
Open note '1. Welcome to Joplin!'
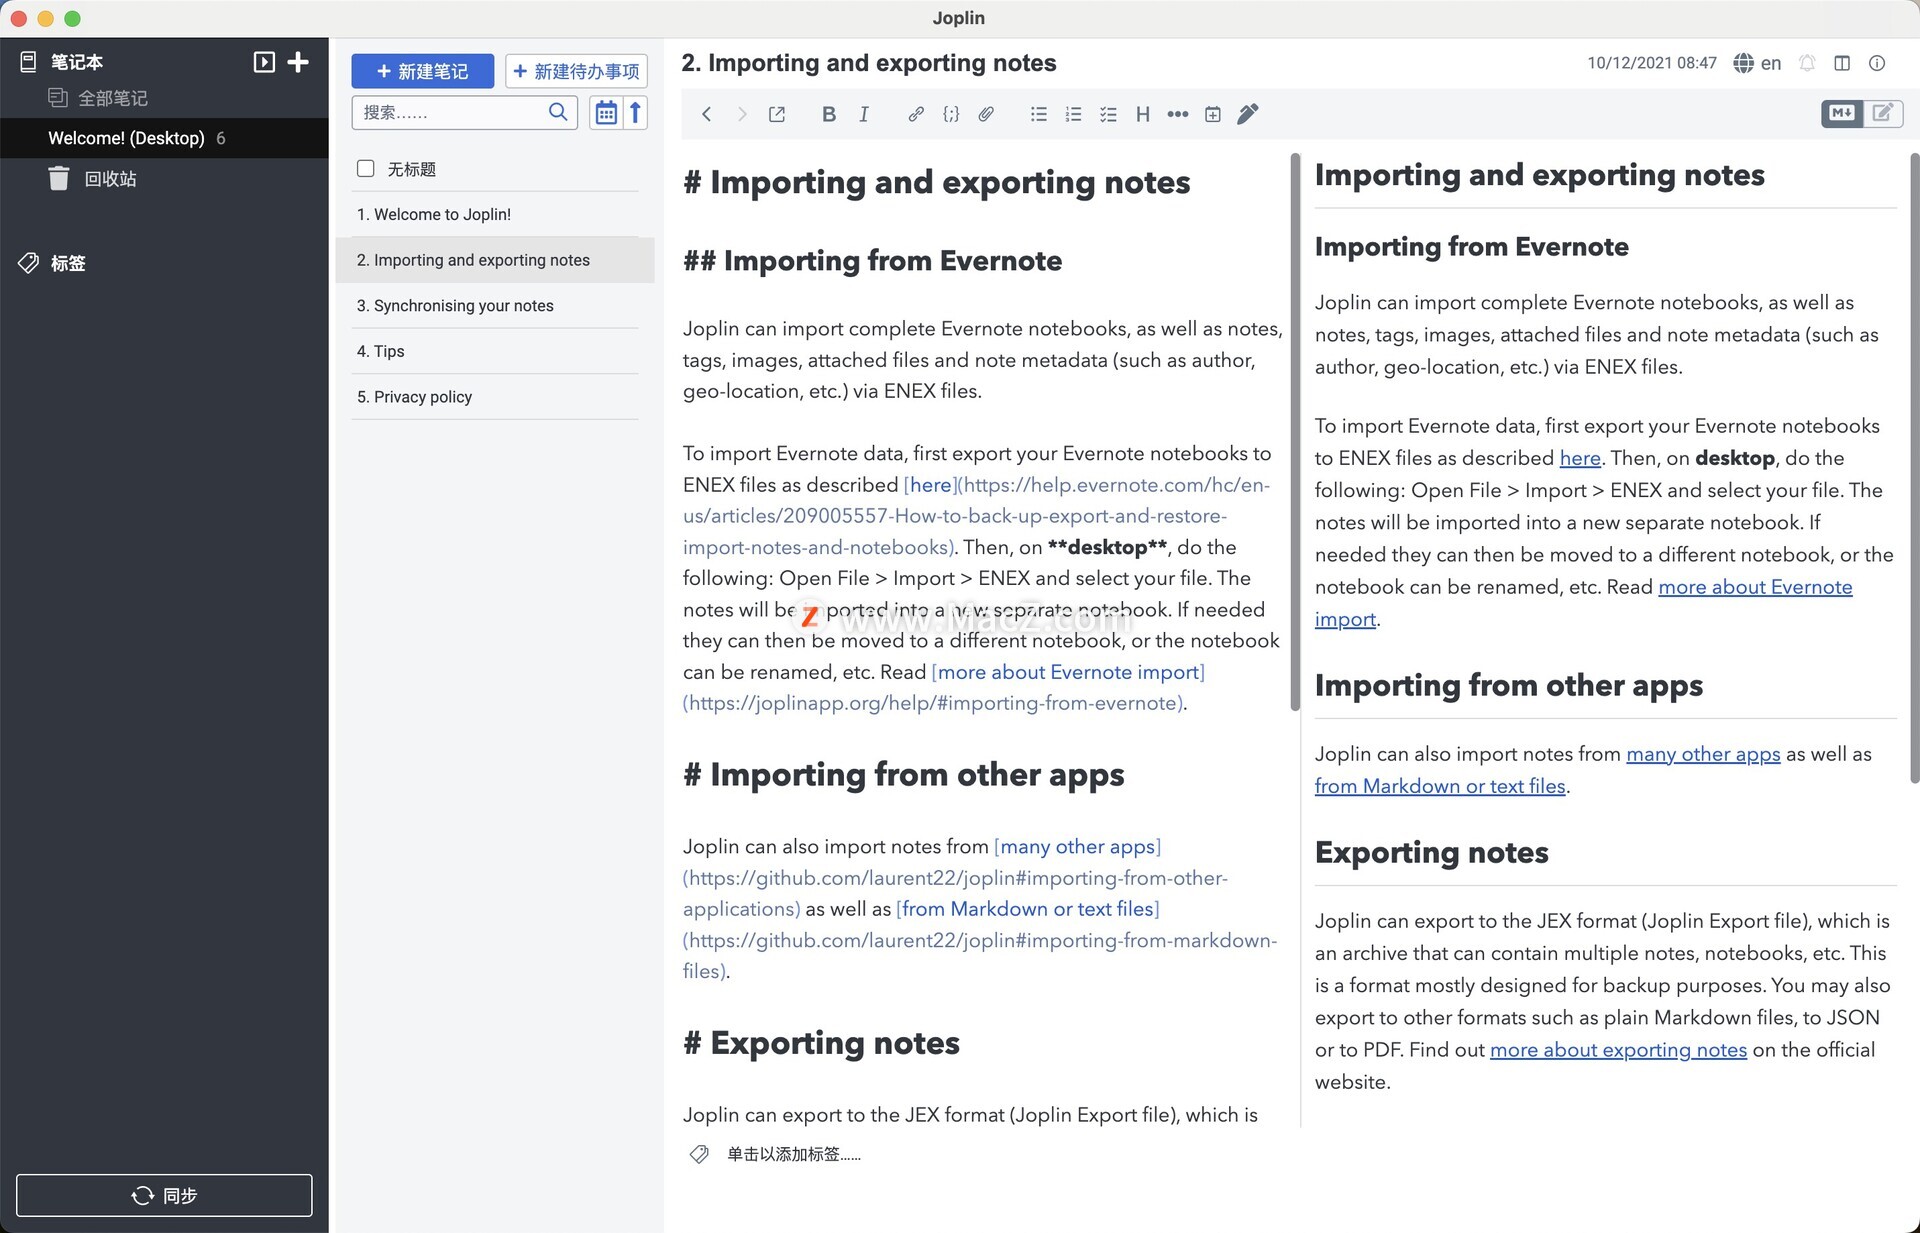[x=495, y=214]
